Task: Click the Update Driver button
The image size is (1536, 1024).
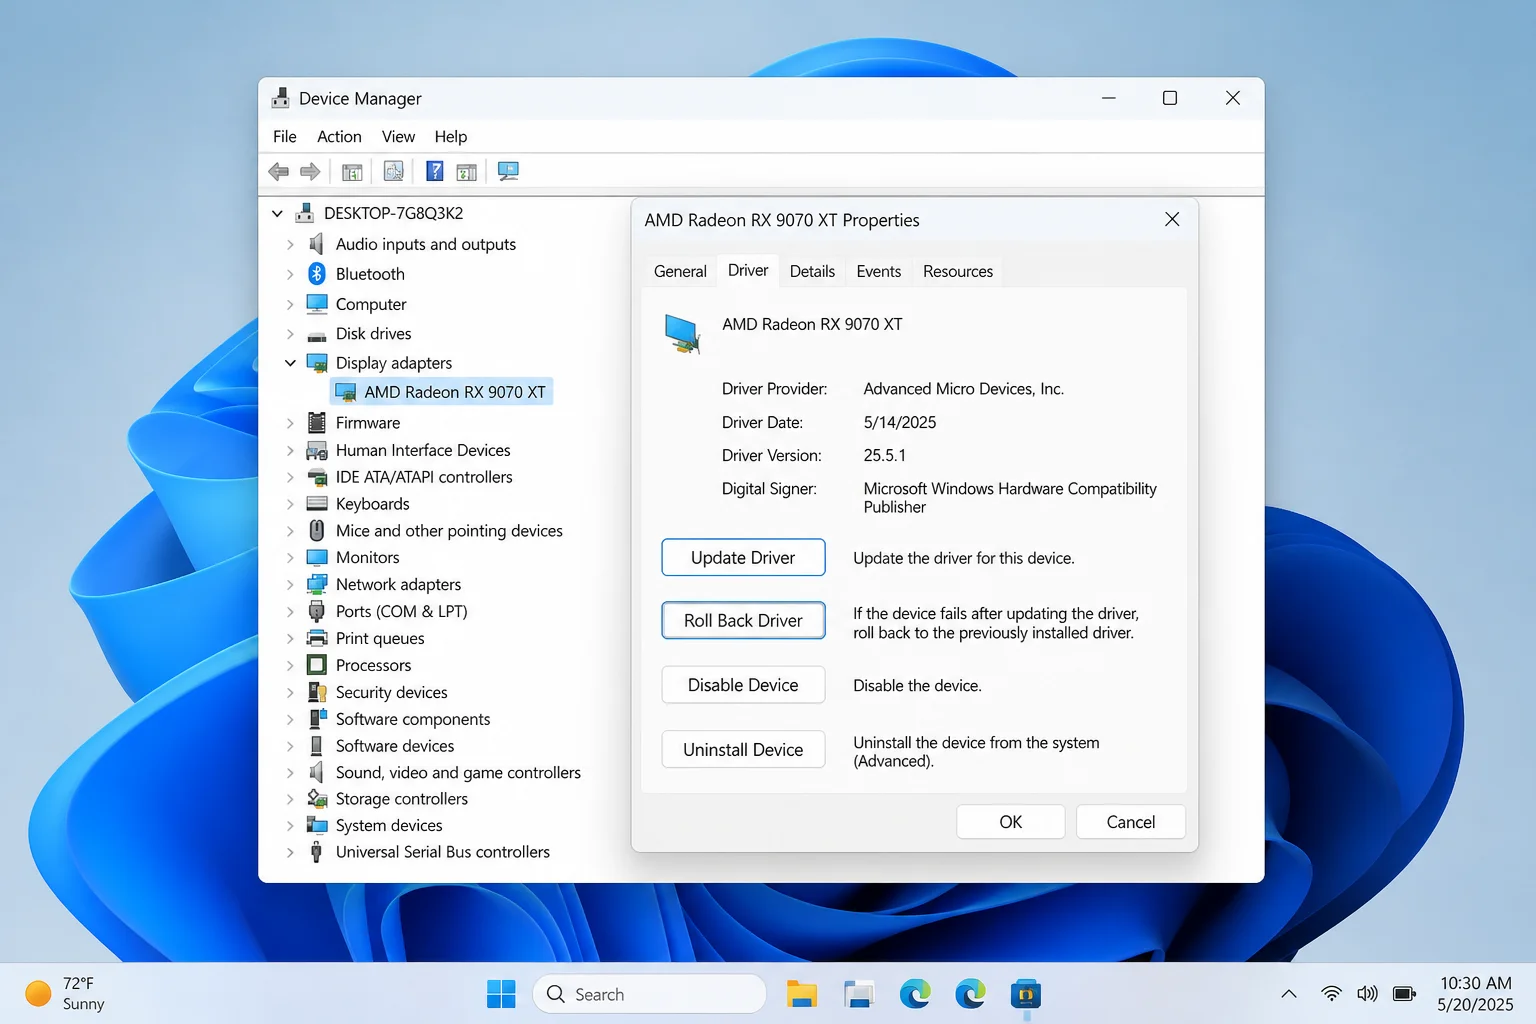Action: (743, 558)
